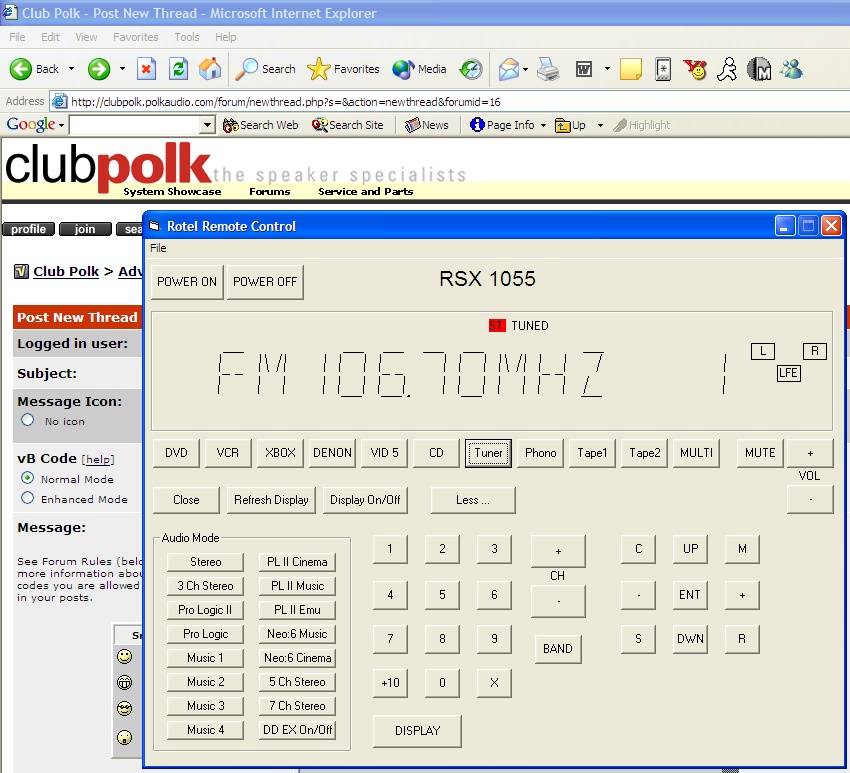This screenshot has height=773, width=850.
Task: Click the yellow note icon in IE toolbar
Action: (x=630, y=69)
